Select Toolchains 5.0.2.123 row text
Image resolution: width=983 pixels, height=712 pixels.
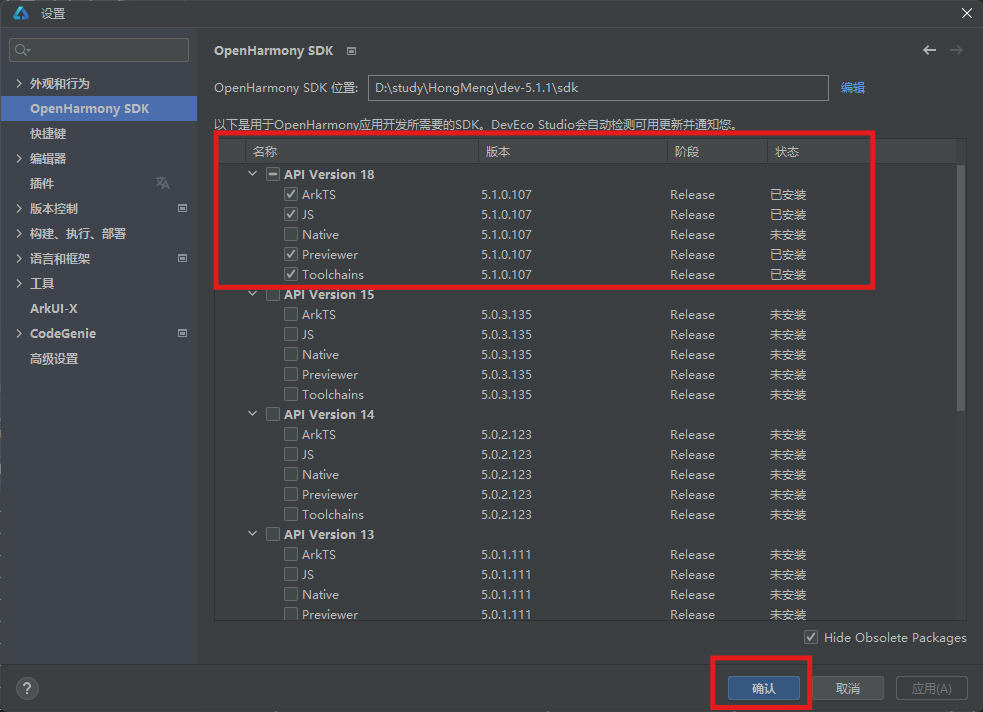(x=332, y=515)
